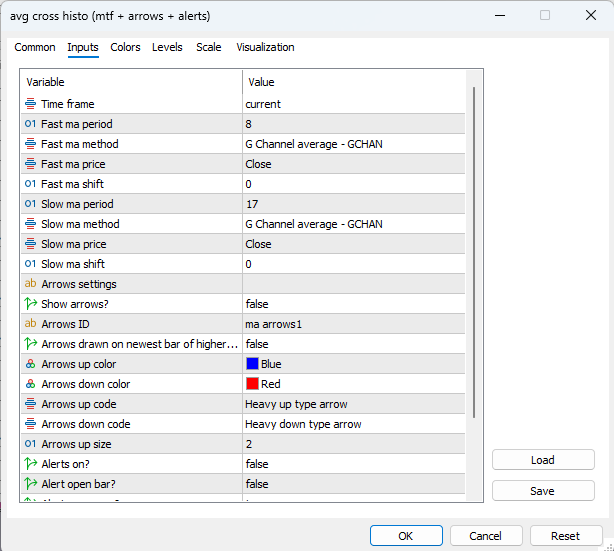
Task: Click the integer icon beside Fast ma period
Action: coord(30,124)
